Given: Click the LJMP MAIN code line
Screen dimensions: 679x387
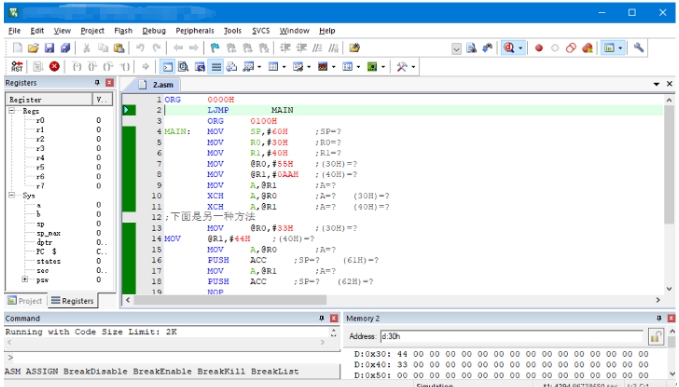Looking at the screenshot, I should [x=414, y=110].
